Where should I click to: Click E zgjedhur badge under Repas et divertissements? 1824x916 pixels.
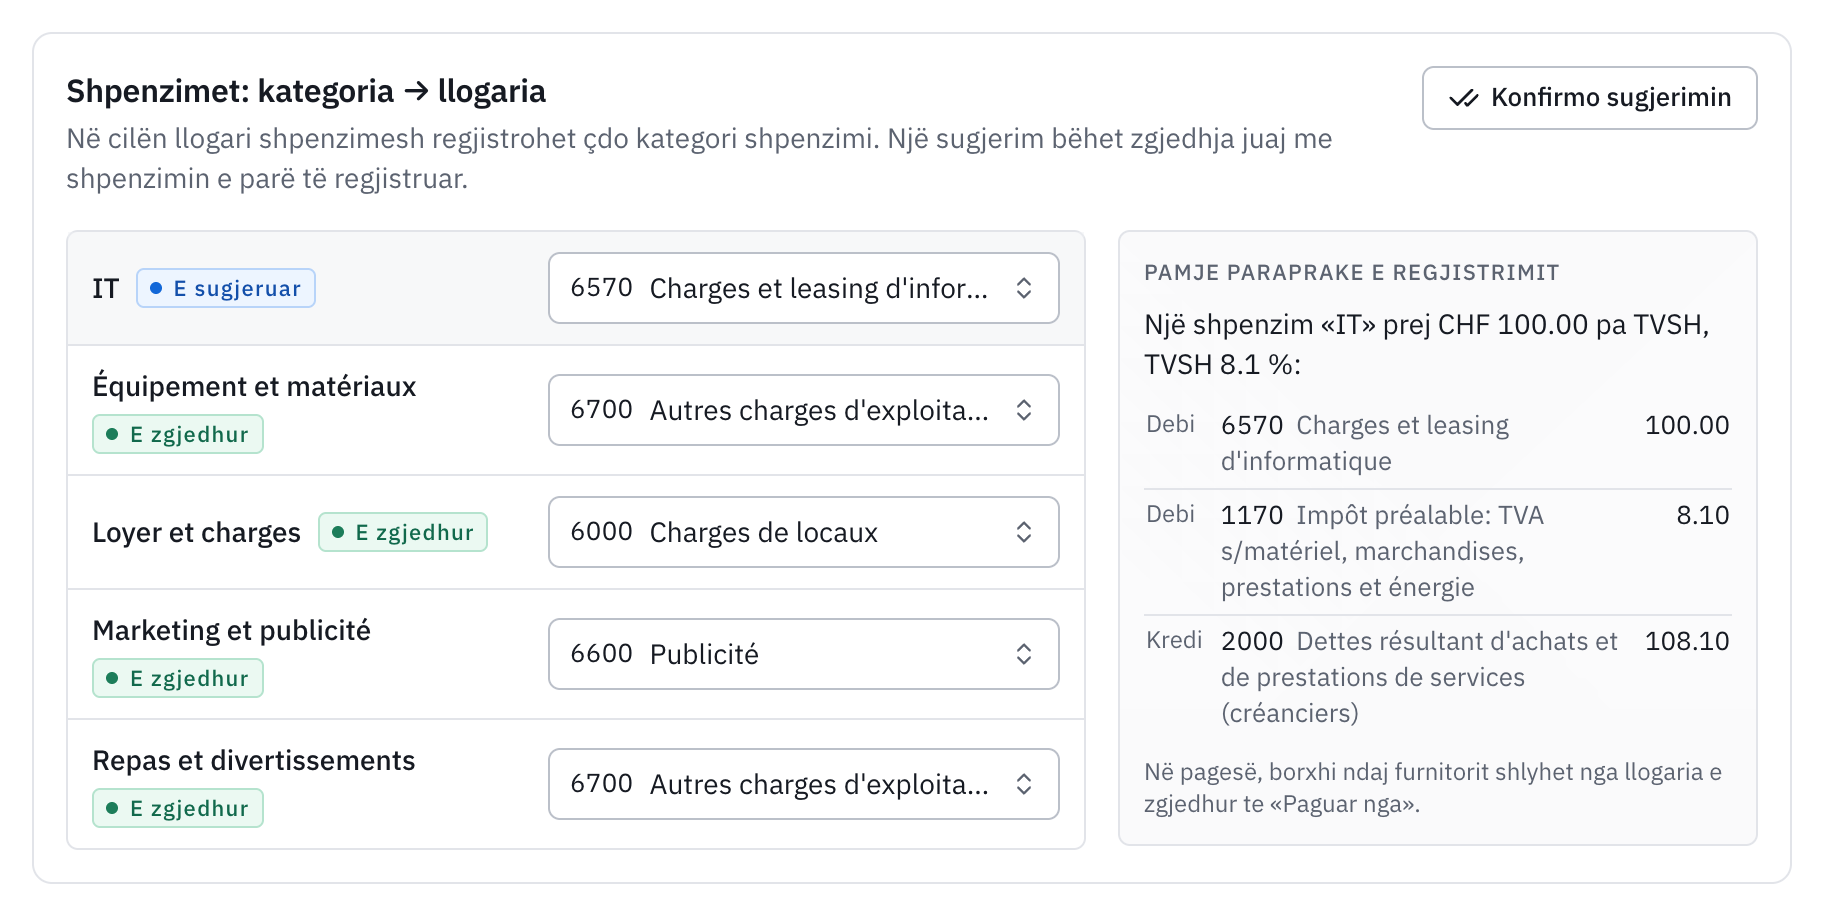178,808
